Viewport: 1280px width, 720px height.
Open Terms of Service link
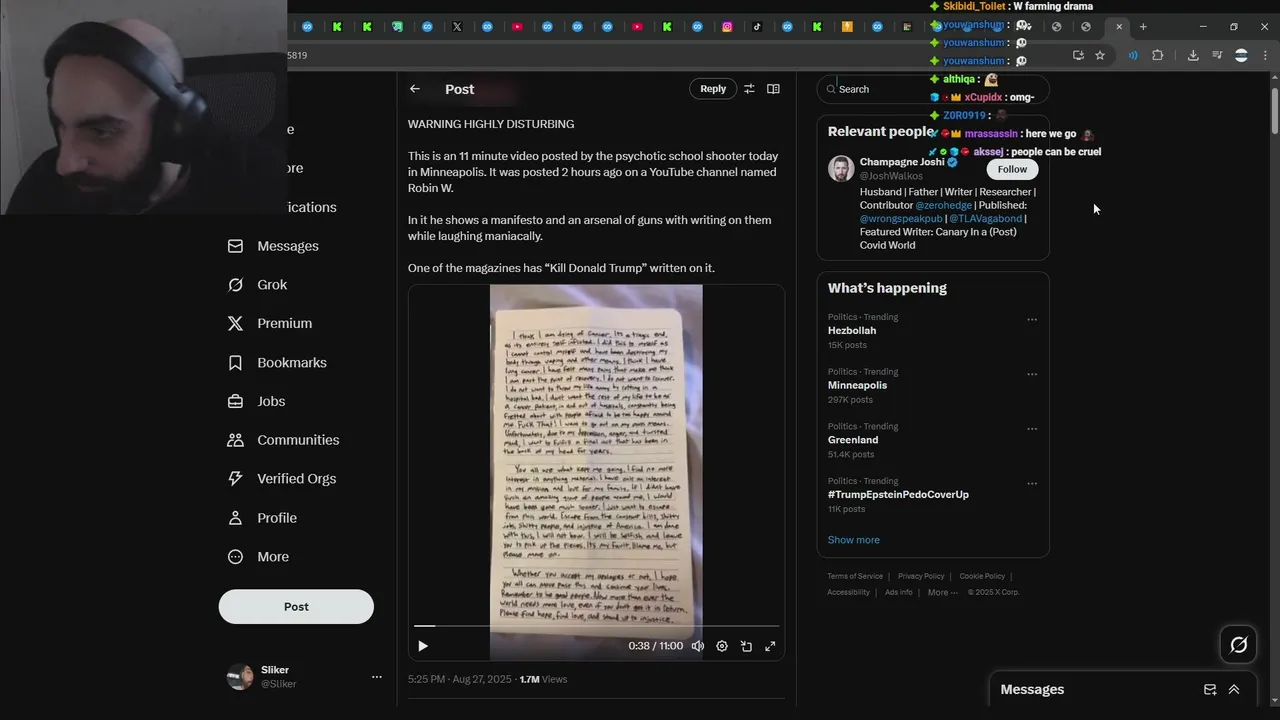tap(855, 576)
